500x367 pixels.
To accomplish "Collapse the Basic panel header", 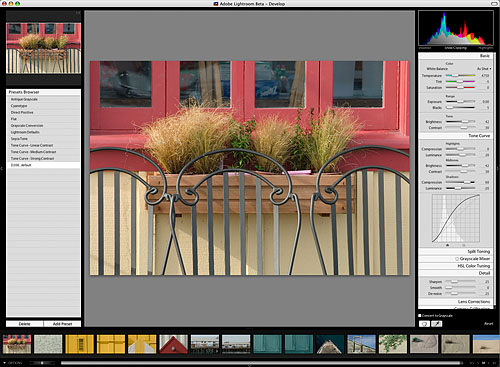I will (455, 56).
